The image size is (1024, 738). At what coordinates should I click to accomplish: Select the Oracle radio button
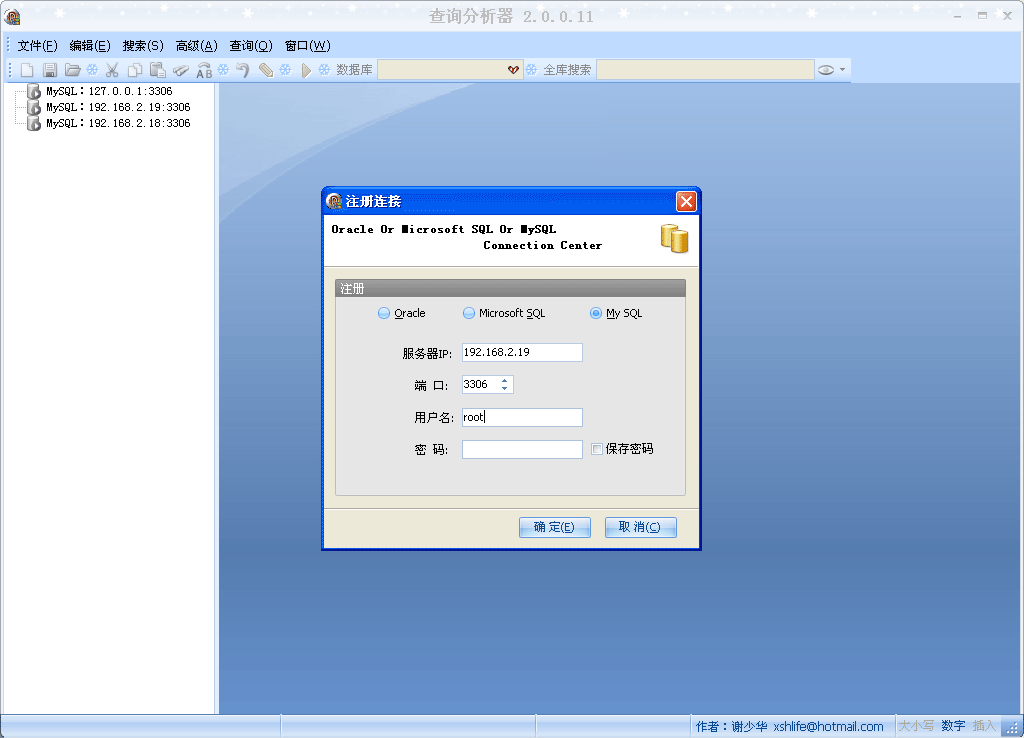[384, 313]
